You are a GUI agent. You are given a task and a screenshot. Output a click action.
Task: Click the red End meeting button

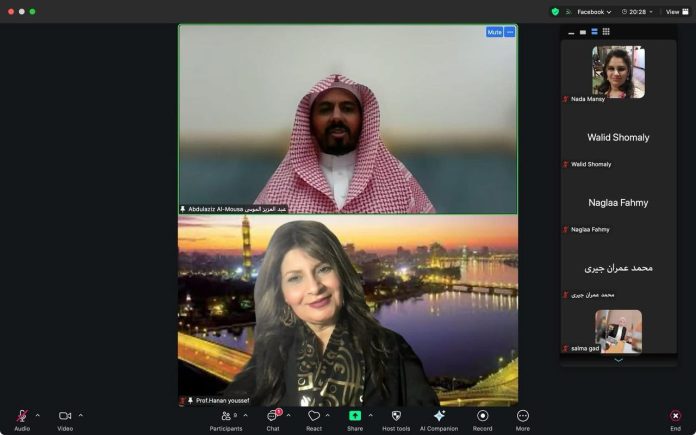click(x=675, y=416)
